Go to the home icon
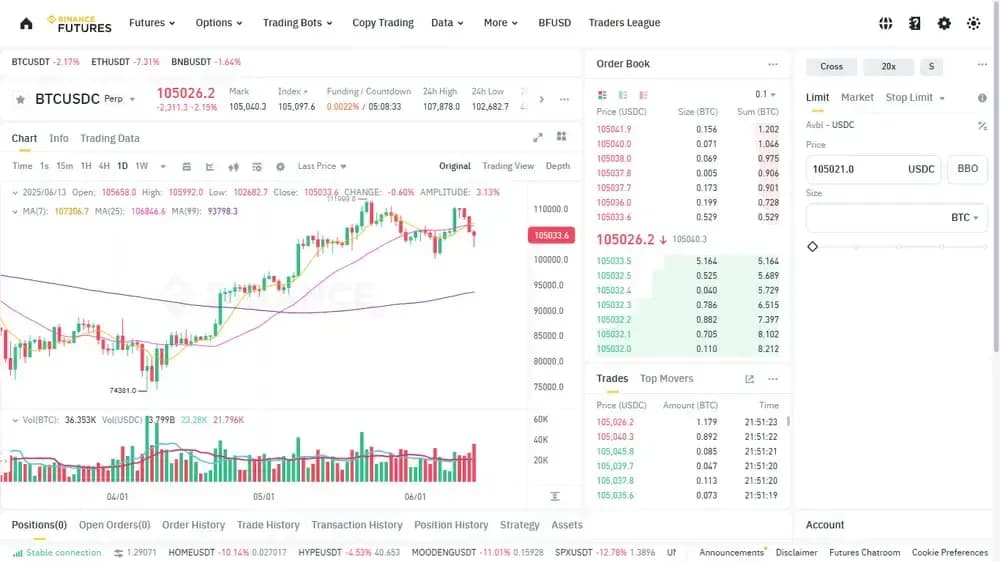 point(26,24)
